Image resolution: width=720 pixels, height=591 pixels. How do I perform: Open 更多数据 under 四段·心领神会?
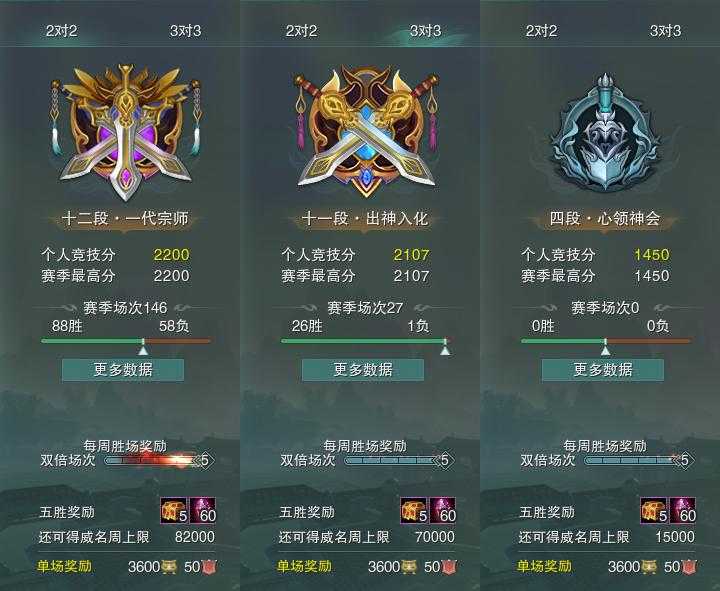(x=603, y=370)
